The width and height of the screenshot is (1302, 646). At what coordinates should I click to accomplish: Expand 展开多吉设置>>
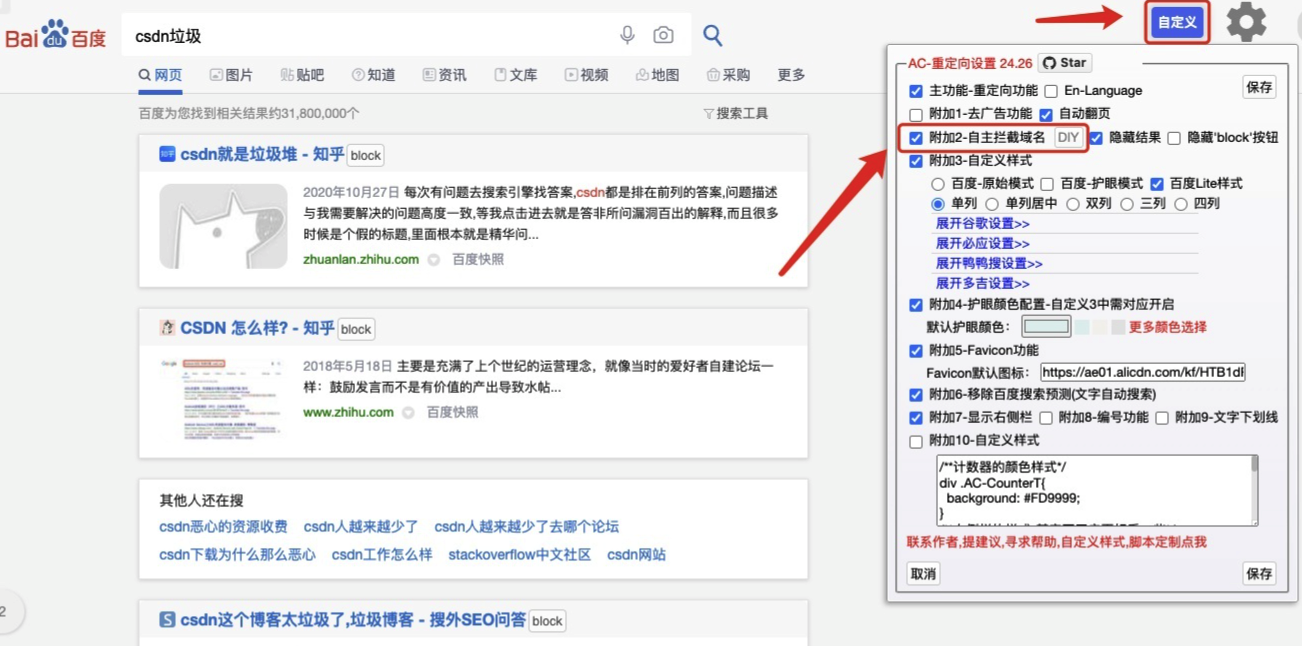click(x=982, y=284)
